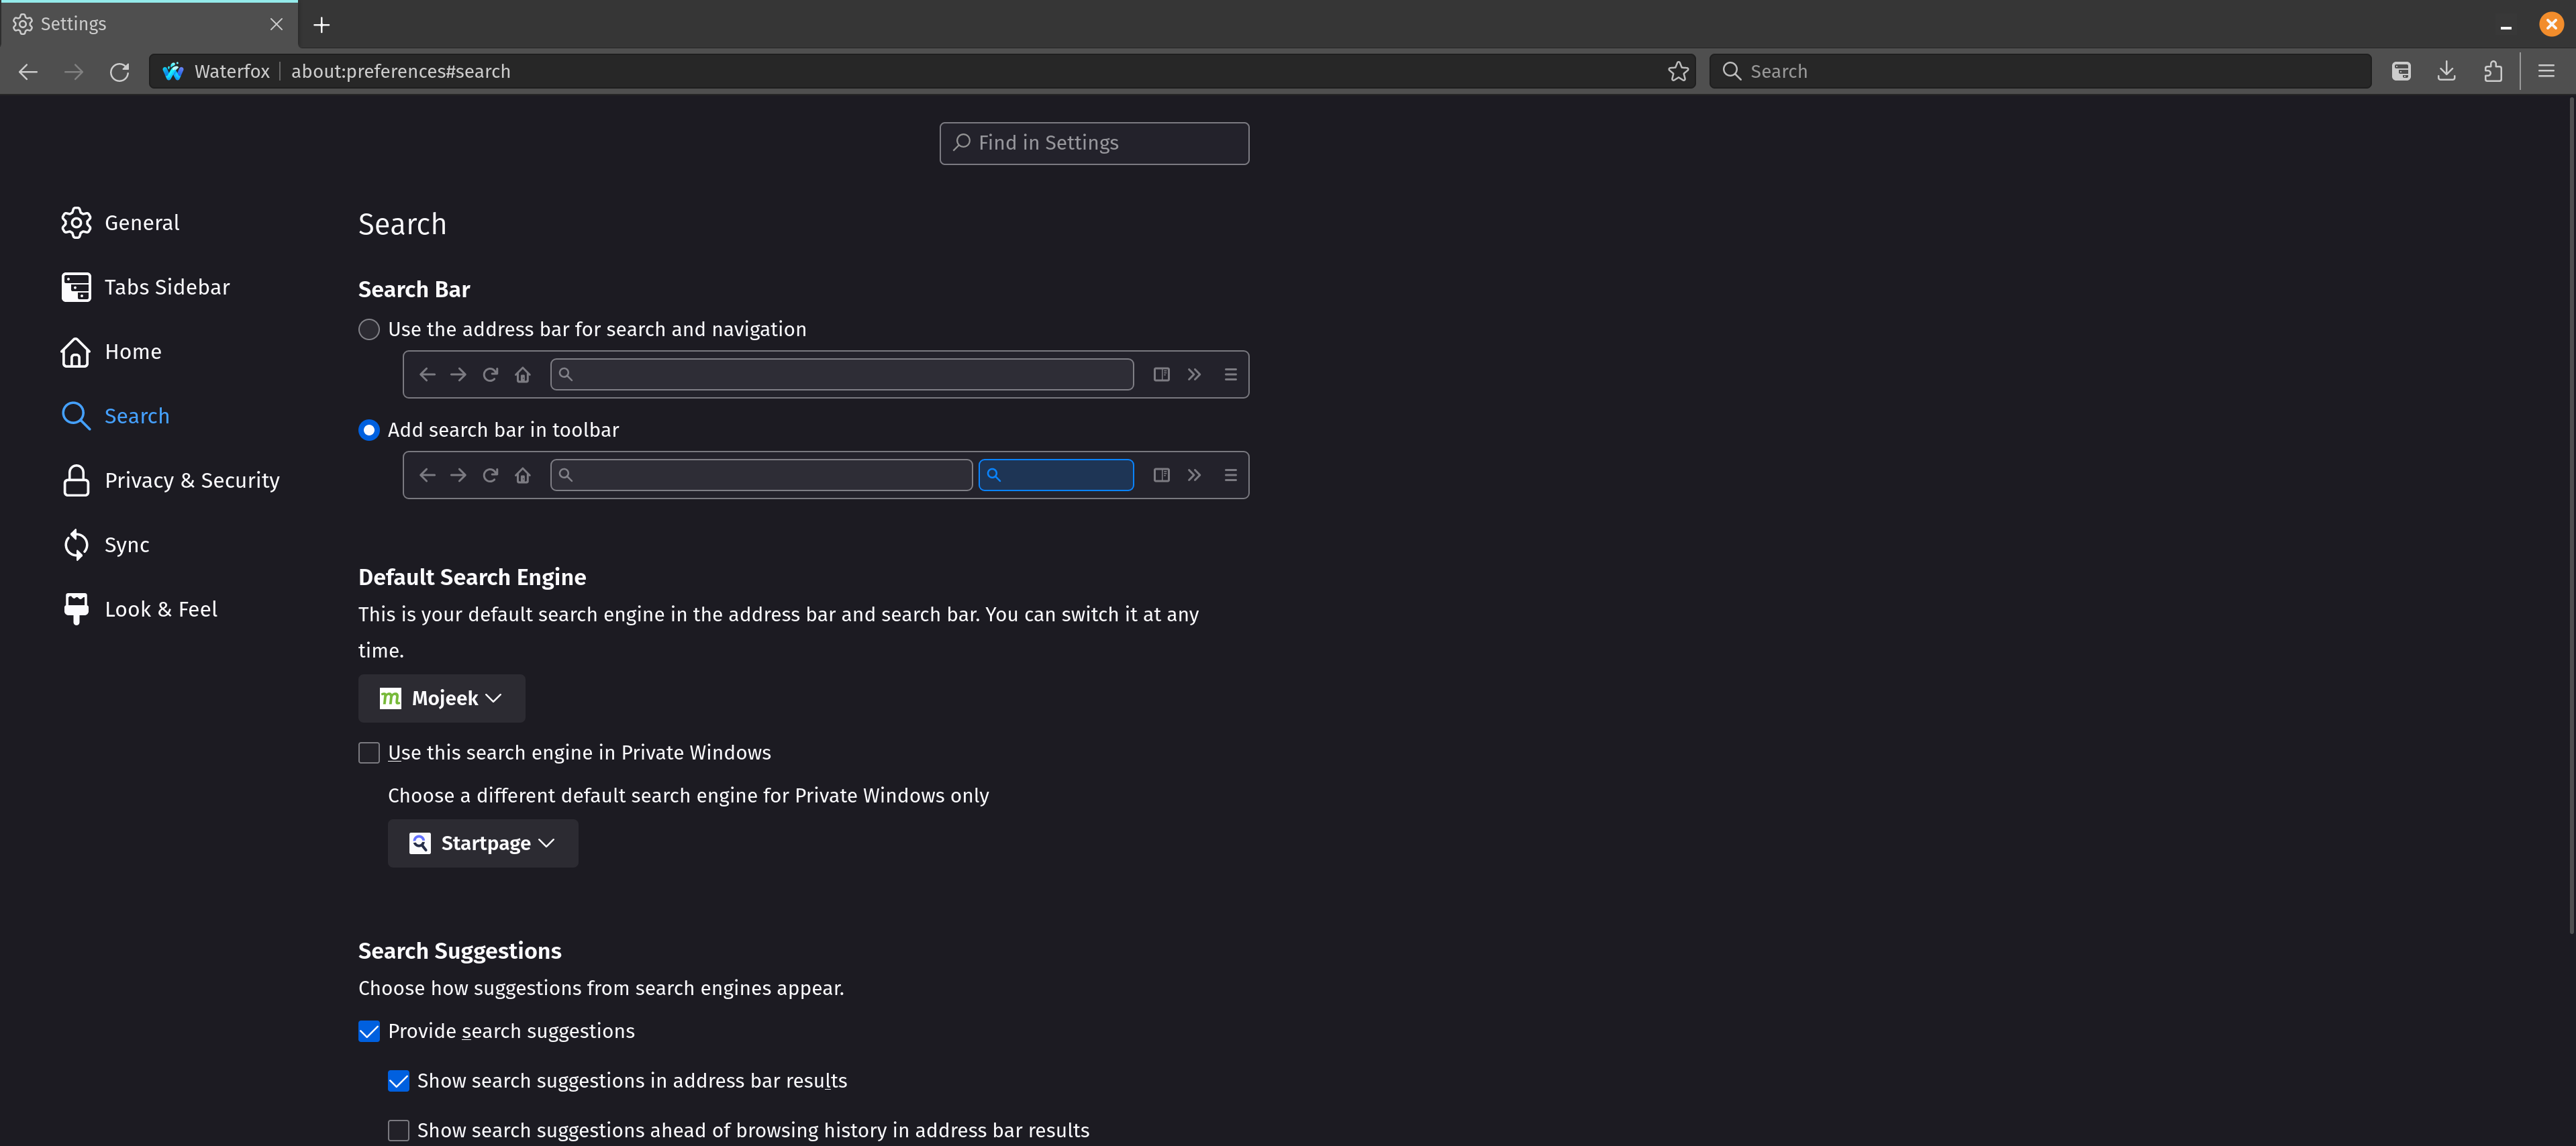Click the 'Search Bar' heading
Image resolution: width=2576 pixels, height=1146 pixels.
[x=414, y=289]
